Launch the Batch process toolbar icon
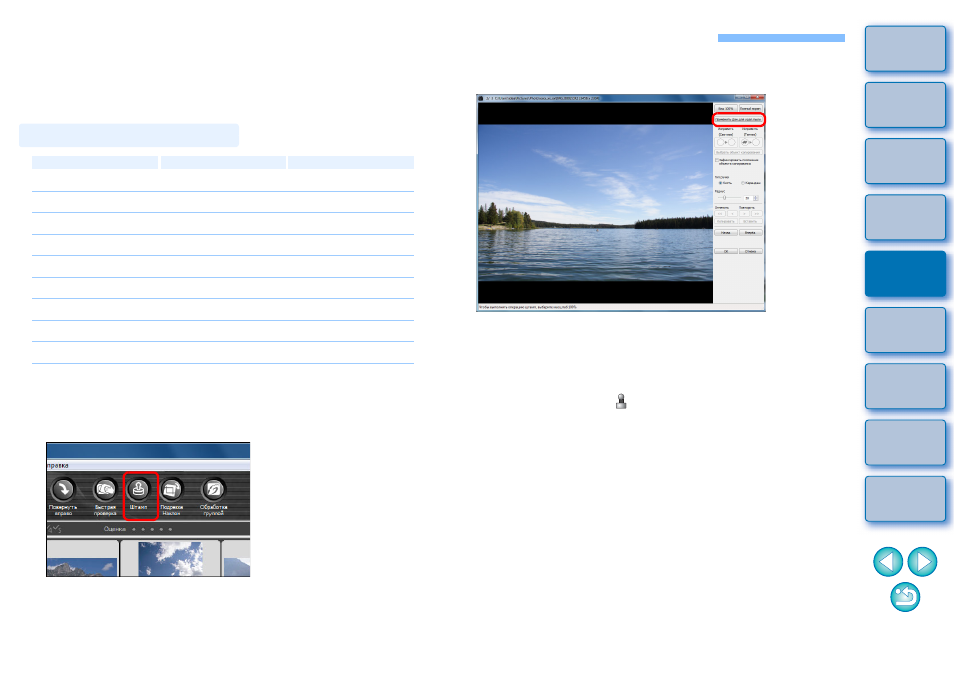This screenshot has width=954, height=674. pos(214,489)
